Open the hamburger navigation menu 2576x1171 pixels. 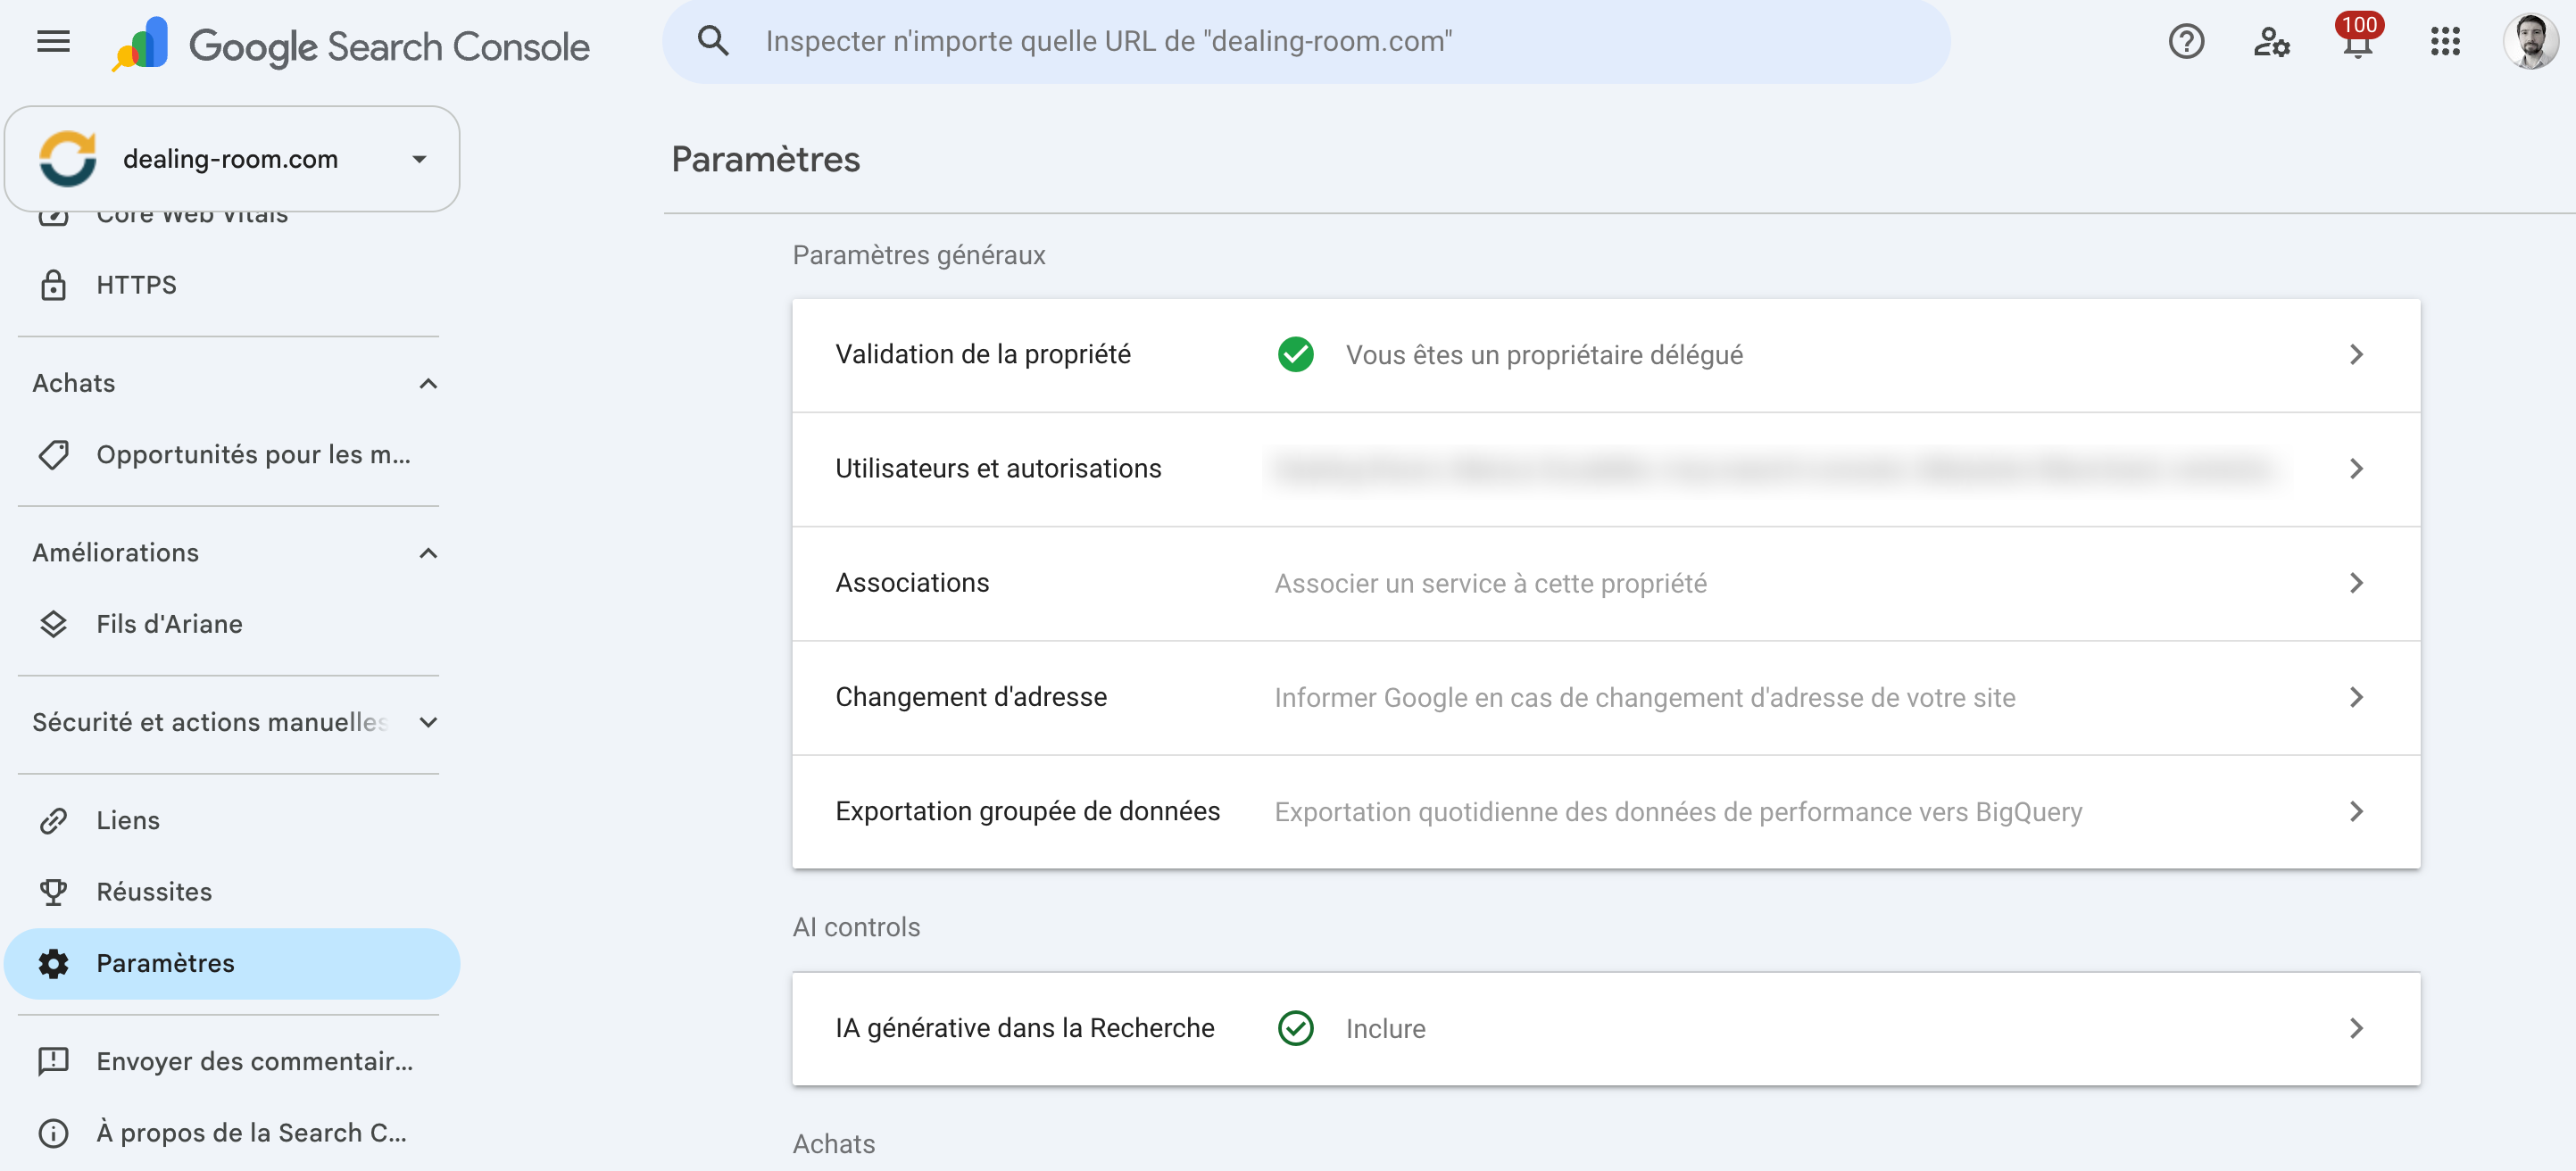[x=53, y=42]
